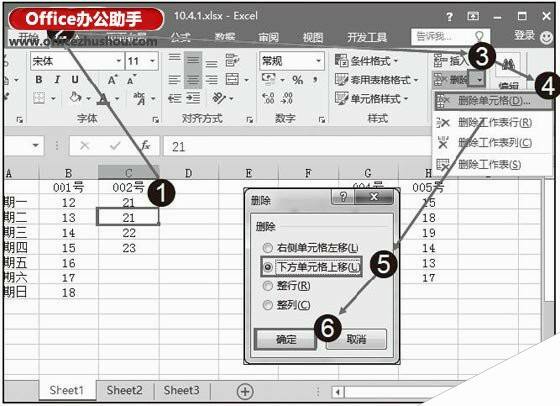This screenshot has width=560, height=406.
Task: Click the decrease decimal icon
Action: (287, 98)
